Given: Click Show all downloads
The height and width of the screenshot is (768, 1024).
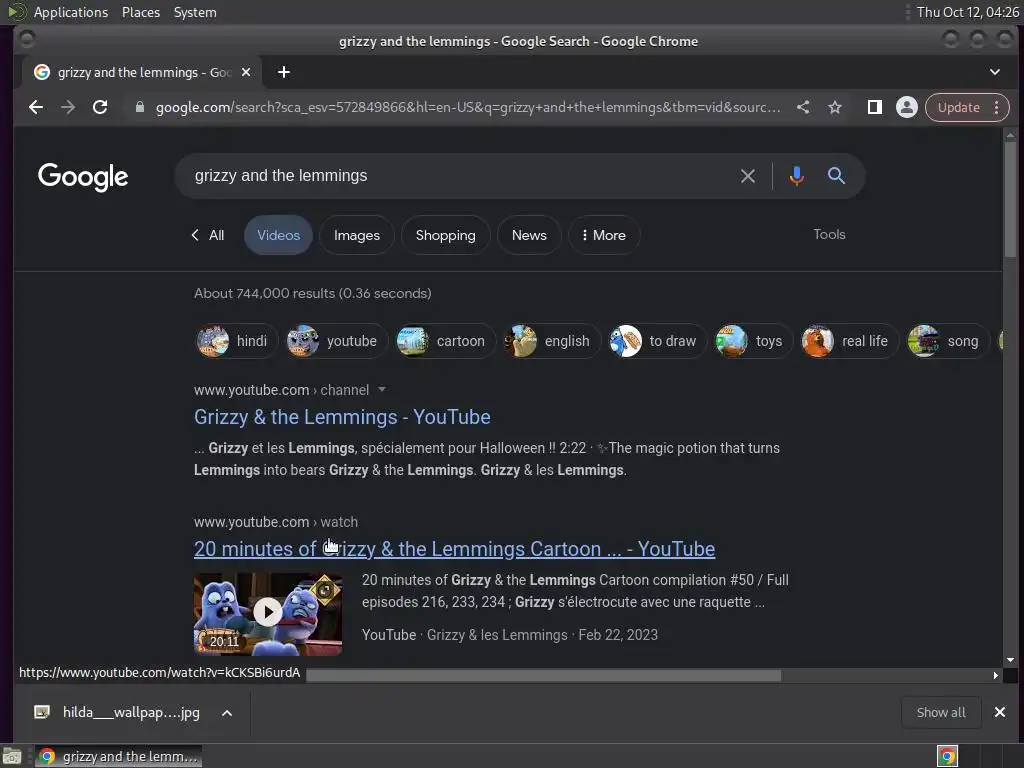Looking at the screenshot, I should pyautogui.click(x=941, y=712).
